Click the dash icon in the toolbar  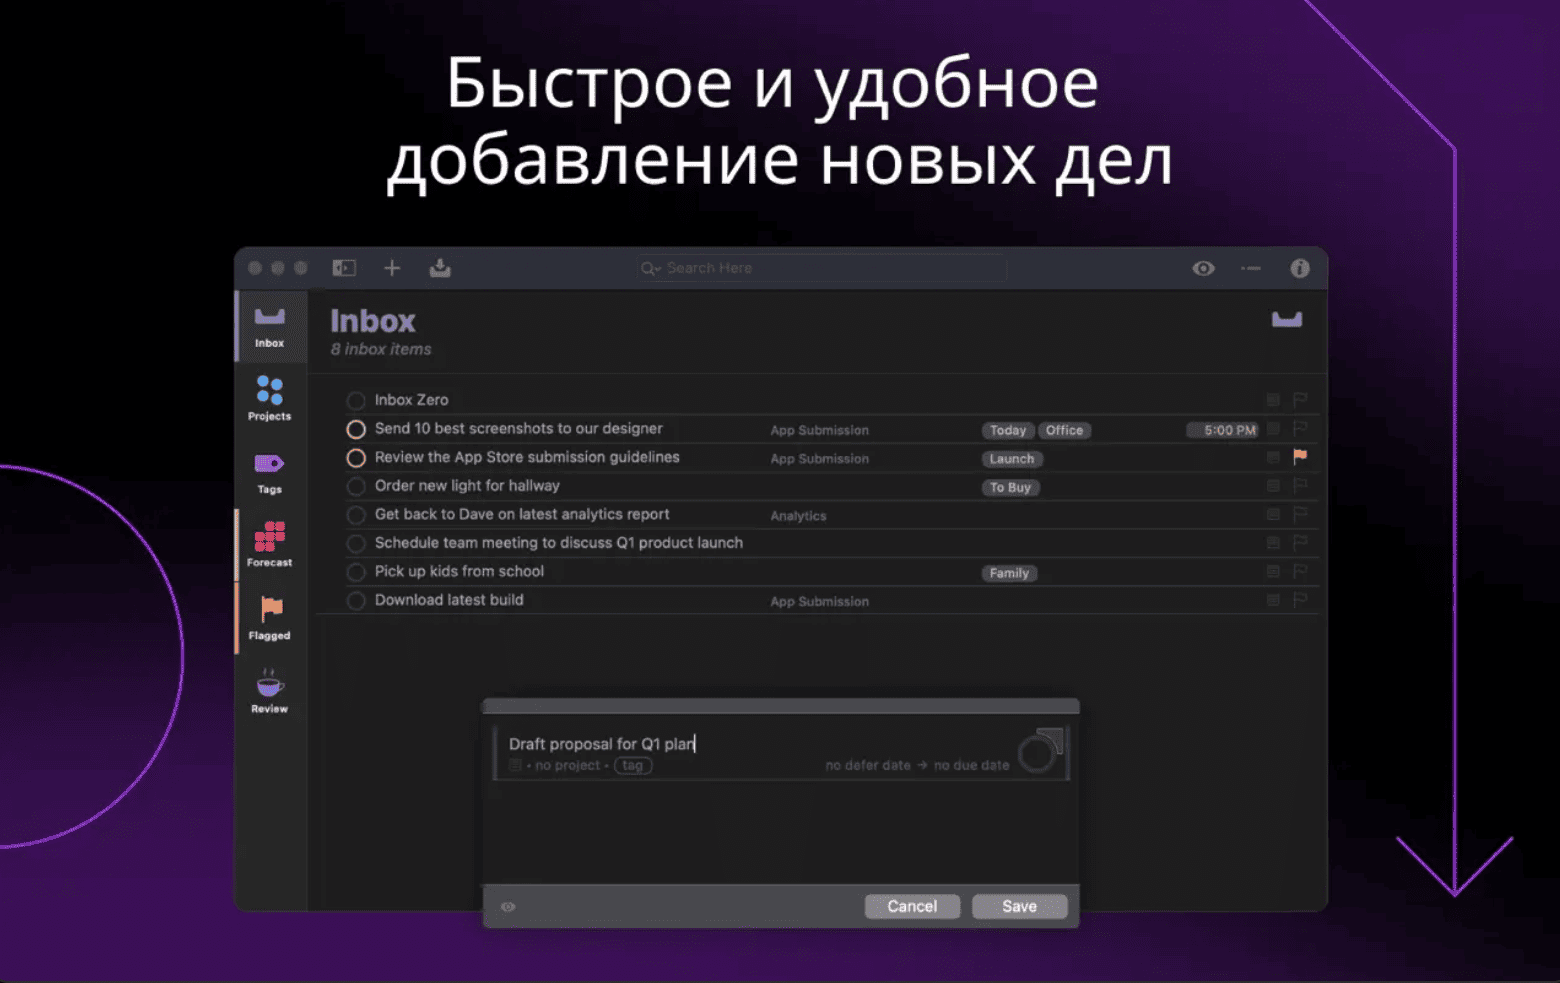[x=1251, y=268]
